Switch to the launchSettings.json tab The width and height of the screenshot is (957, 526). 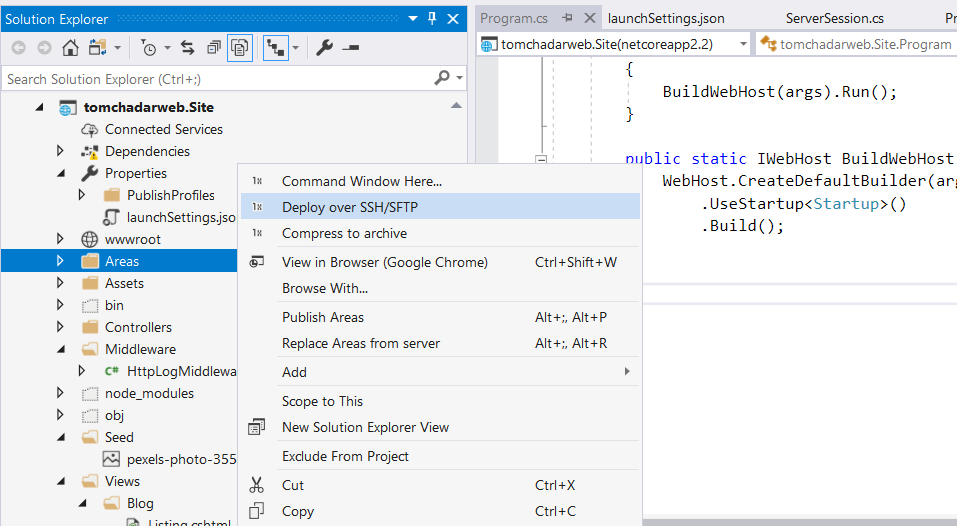[x=666, y=18]
